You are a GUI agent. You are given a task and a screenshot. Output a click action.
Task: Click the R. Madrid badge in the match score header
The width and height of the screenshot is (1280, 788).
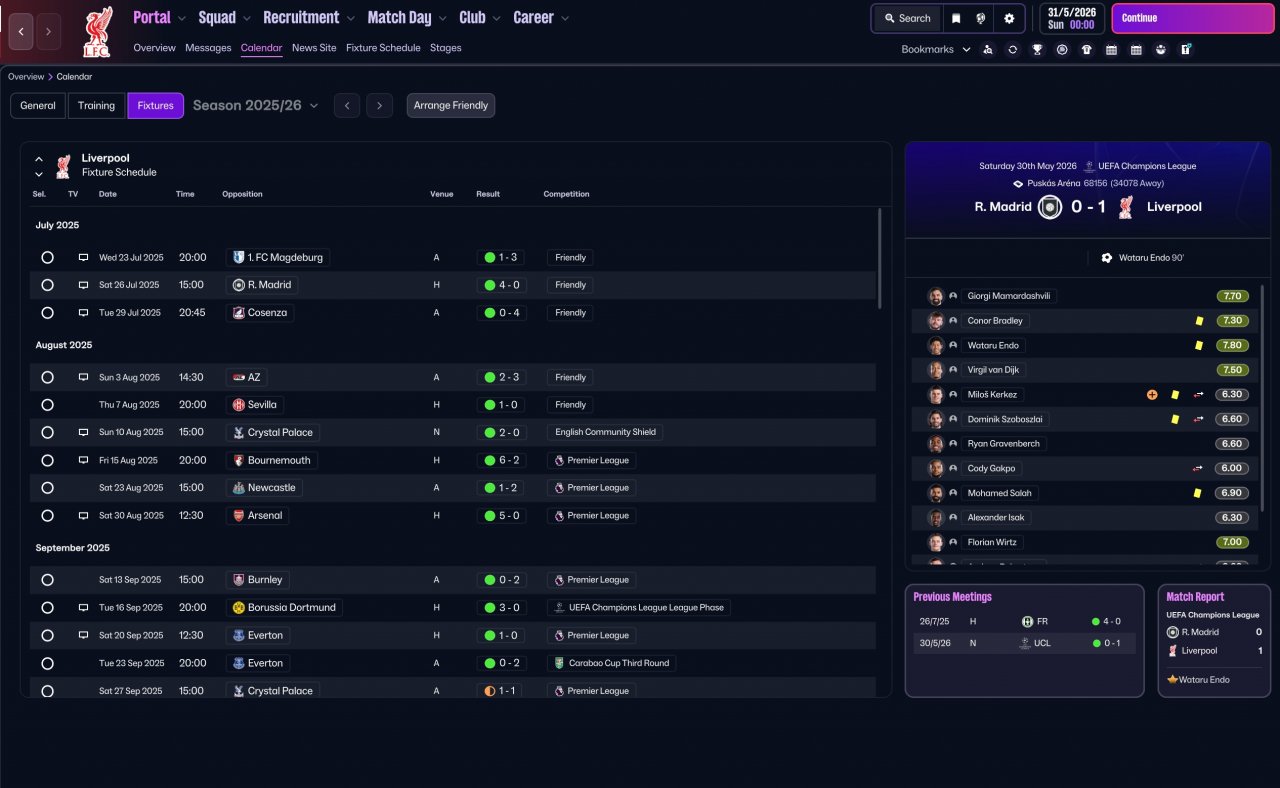(1050, 207)
